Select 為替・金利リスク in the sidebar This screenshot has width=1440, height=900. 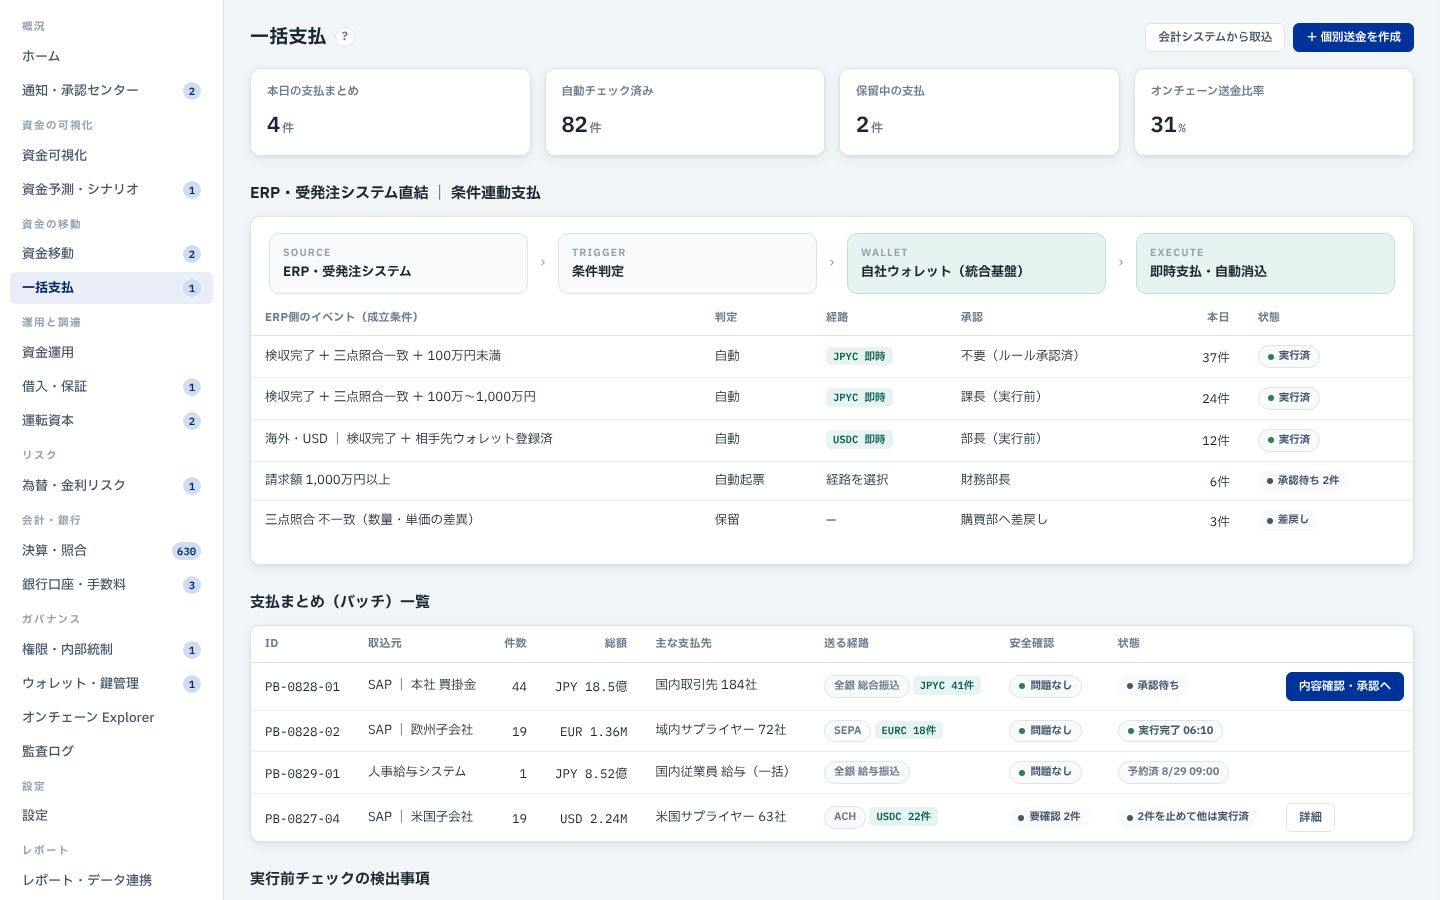(111, 485)
